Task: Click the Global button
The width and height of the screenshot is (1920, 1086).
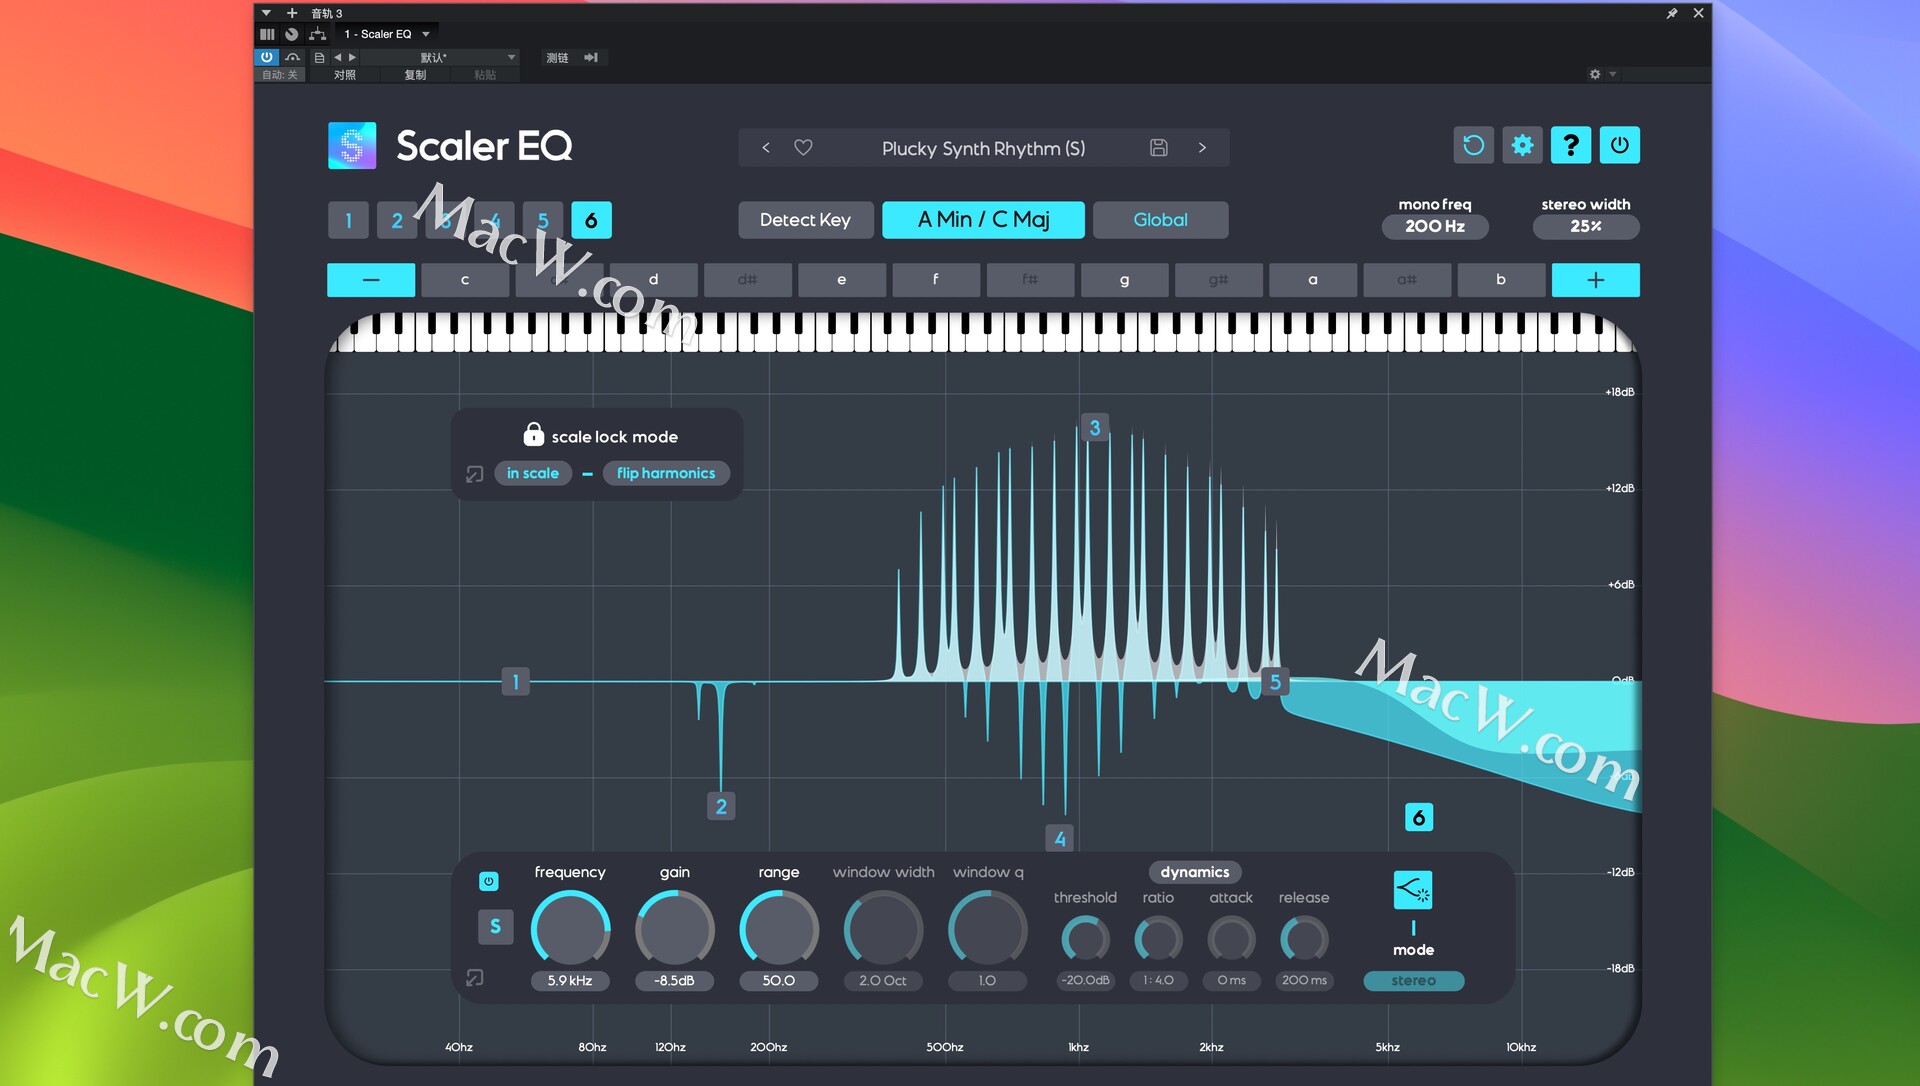Action: point(1160,220)
